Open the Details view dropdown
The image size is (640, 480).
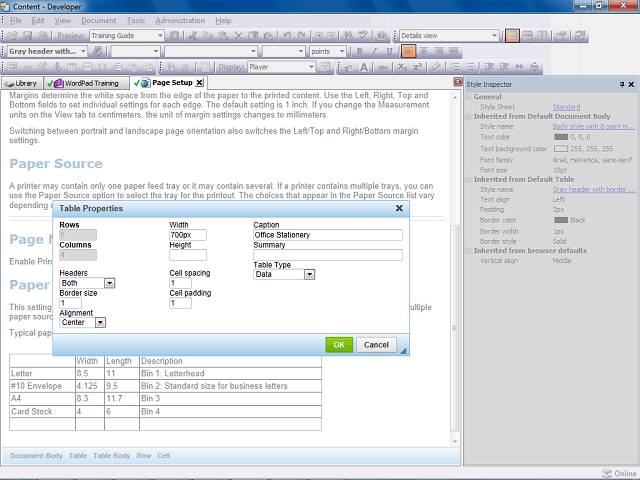[494, 36]
